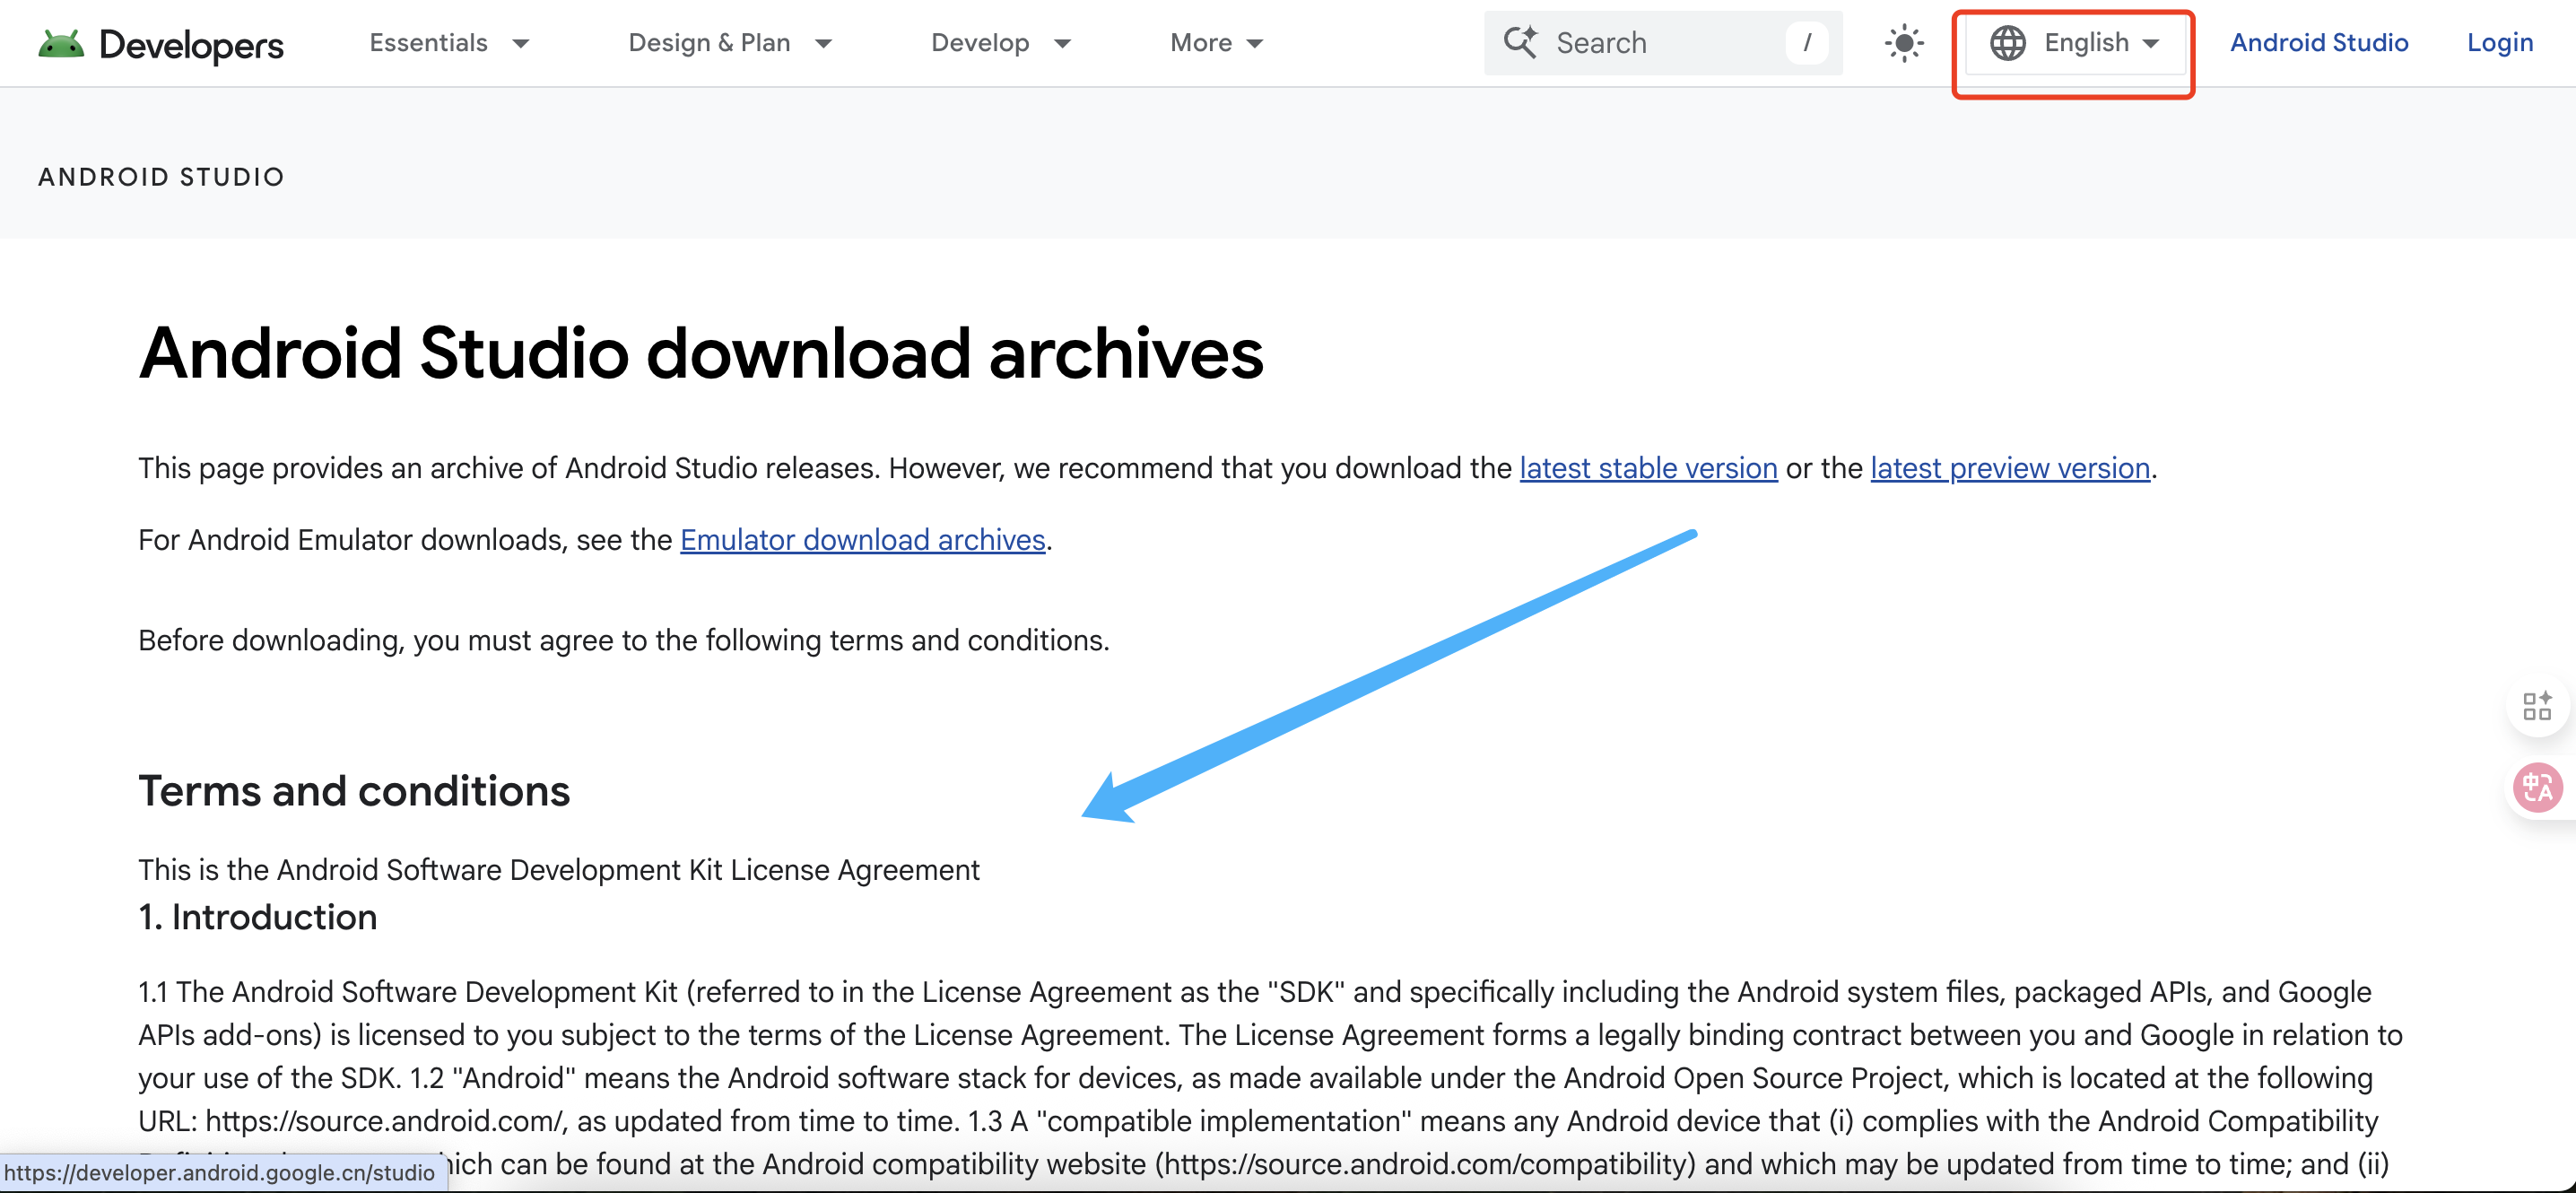The image size is (2576, 1193).
Task: Click the globe language icon
Action: click(x=2007, y=43)
